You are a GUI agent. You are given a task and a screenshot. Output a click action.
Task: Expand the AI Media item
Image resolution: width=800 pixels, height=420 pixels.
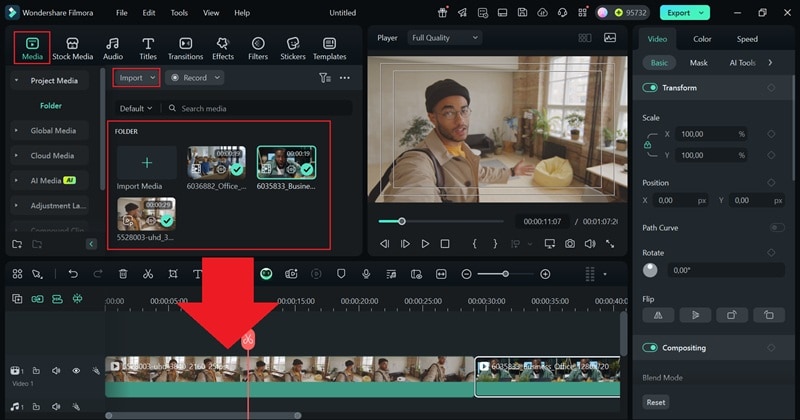tap(16, 180)
